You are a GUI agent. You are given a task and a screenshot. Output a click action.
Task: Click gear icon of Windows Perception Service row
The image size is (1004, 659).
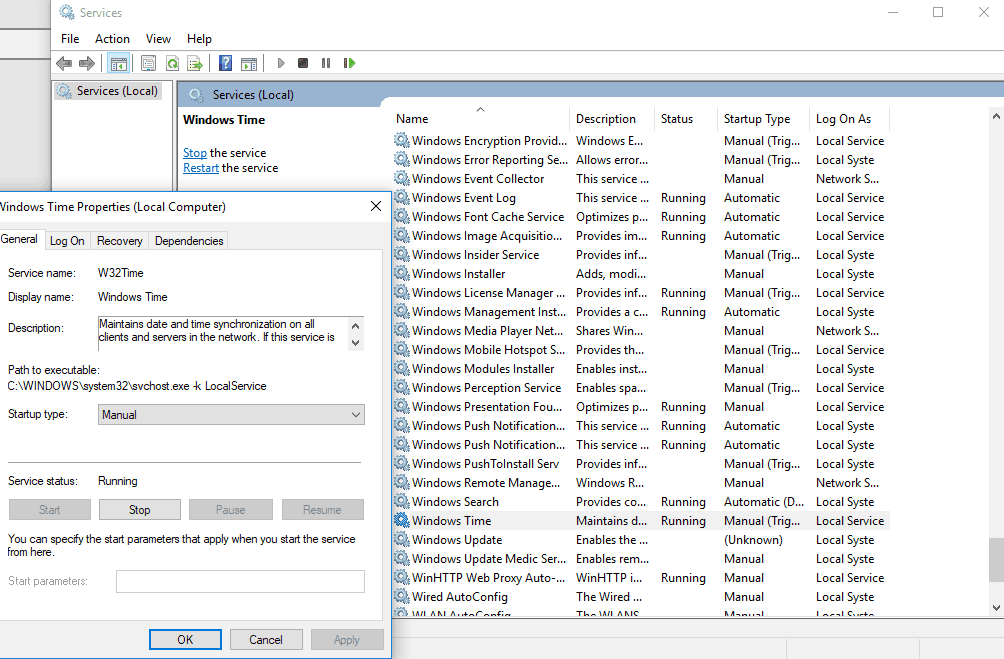401,387
